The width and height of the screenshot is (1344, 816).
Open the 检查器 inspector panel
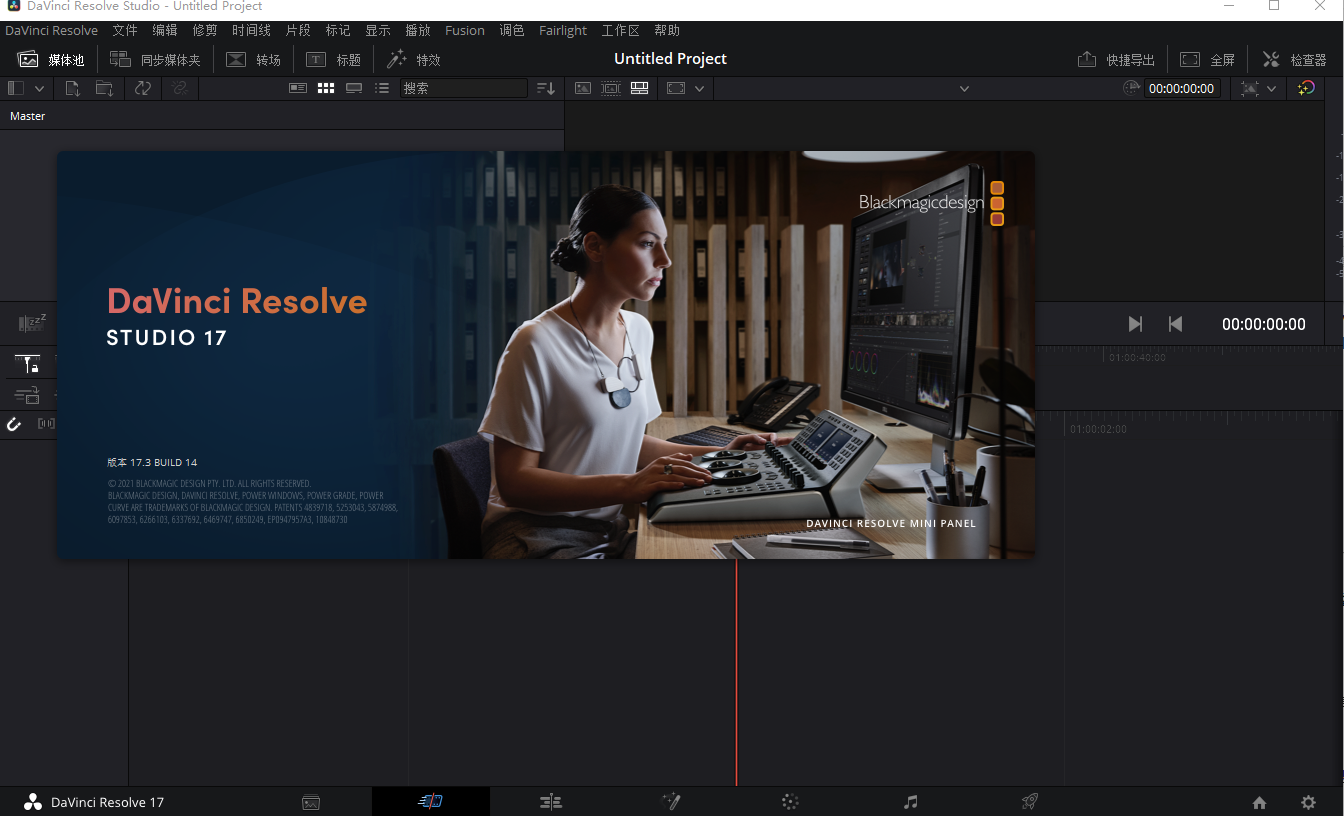[1294, 60]
